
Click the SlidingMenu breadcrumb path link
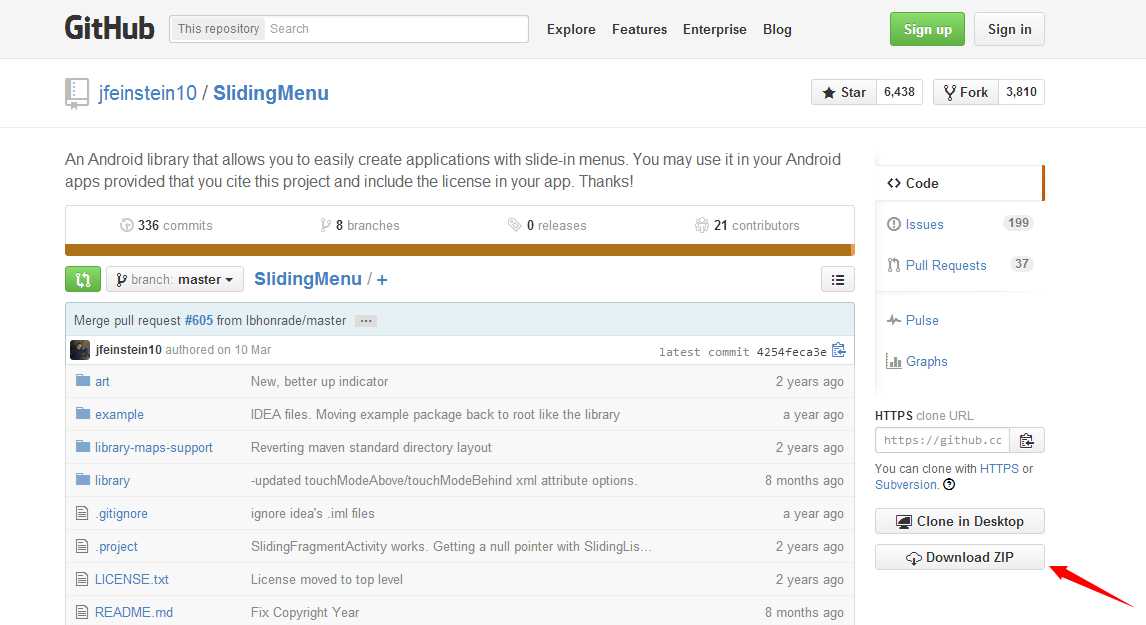pyautogui.click(x=308, y=279)
